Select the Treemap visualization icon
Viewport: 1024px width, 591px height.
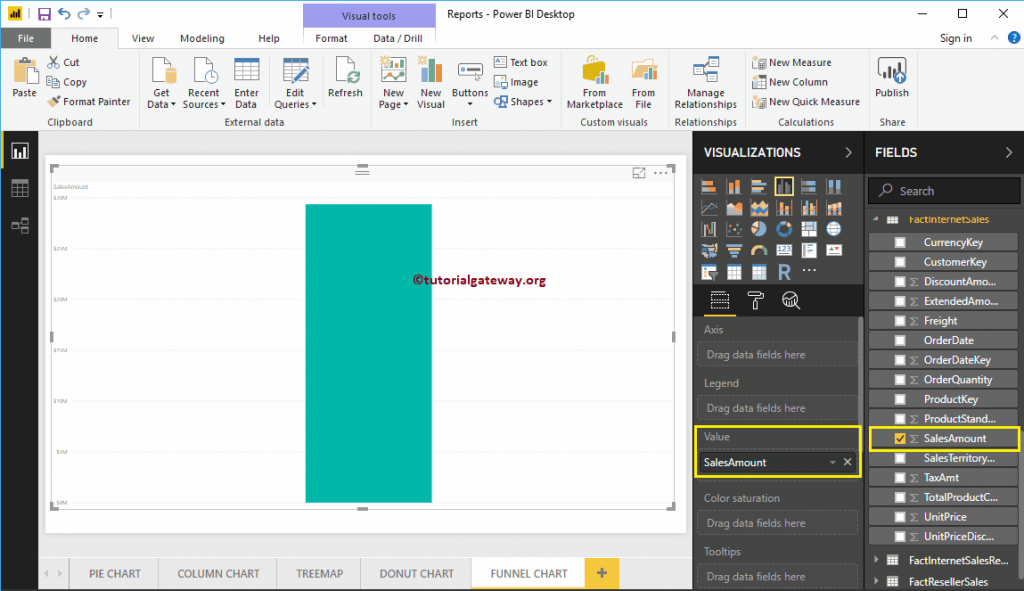point(809,228)
